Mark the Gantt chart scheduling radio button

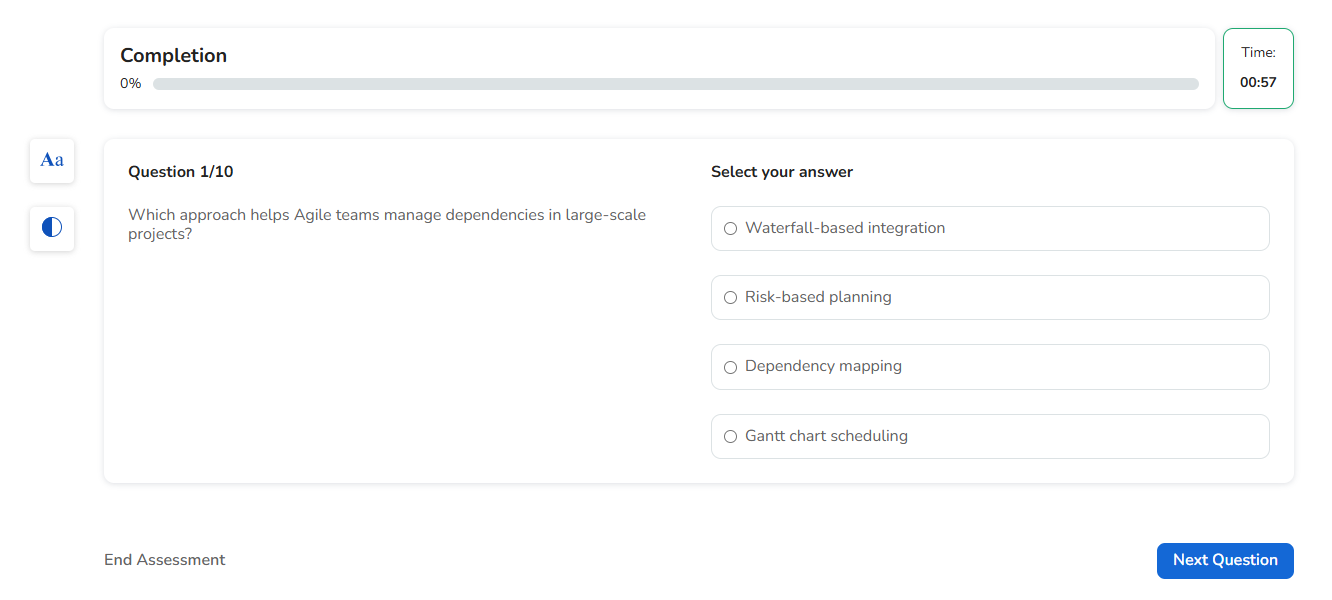(730, 437)
